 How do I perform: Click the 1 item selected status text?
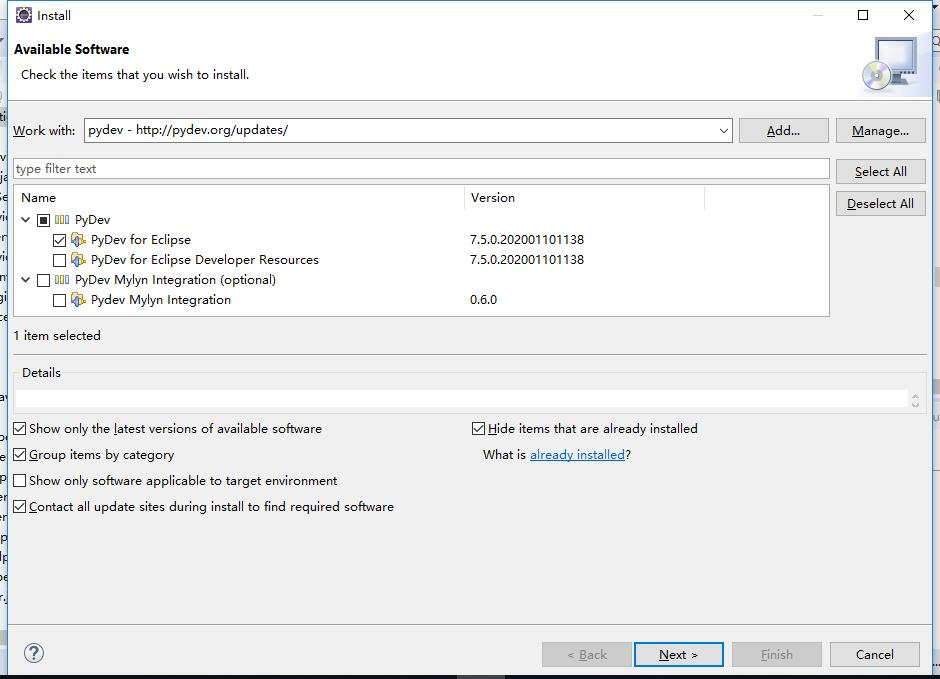(57, 336)
